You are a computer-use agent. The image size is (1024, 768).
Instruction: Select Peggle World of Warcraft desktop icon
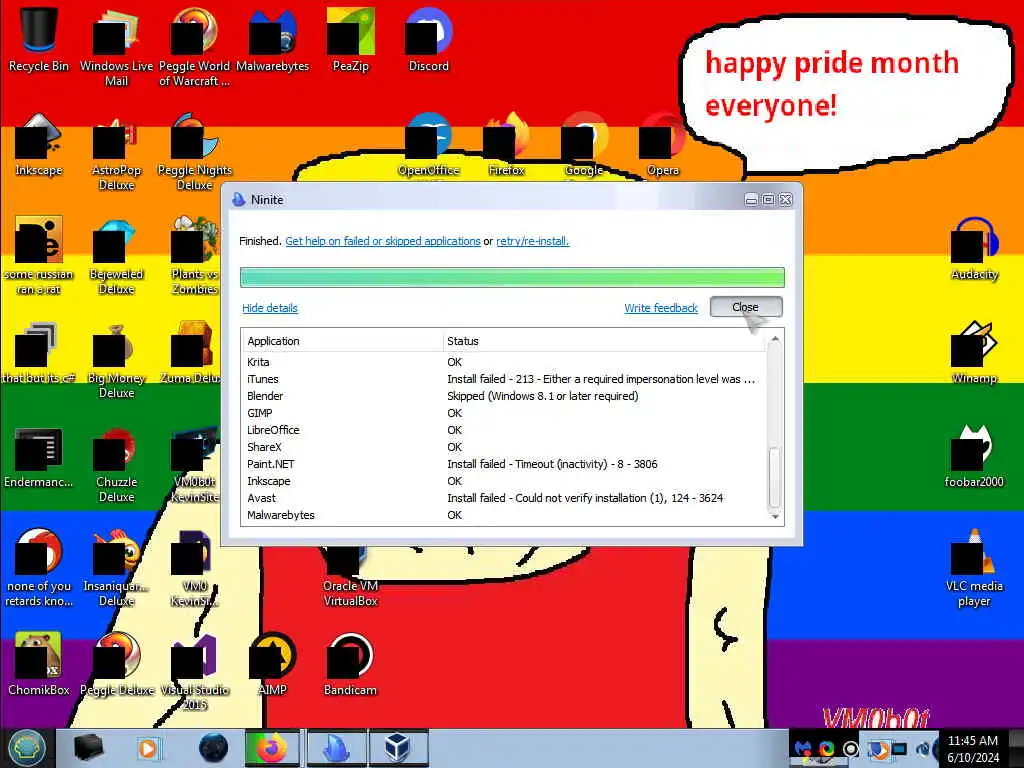pos(194,47)
